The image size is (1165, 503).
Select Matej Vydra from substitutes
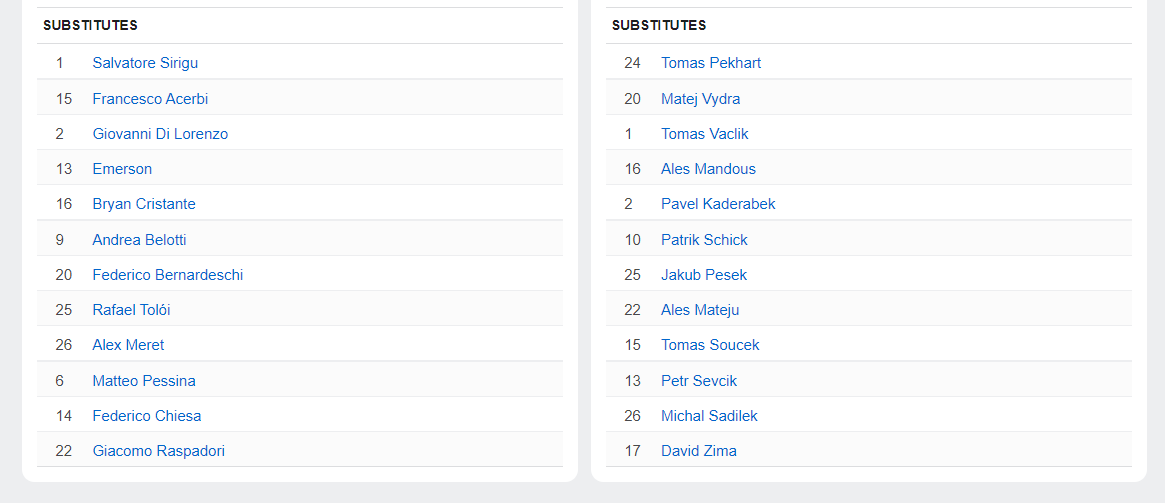[x=700, y=99]
